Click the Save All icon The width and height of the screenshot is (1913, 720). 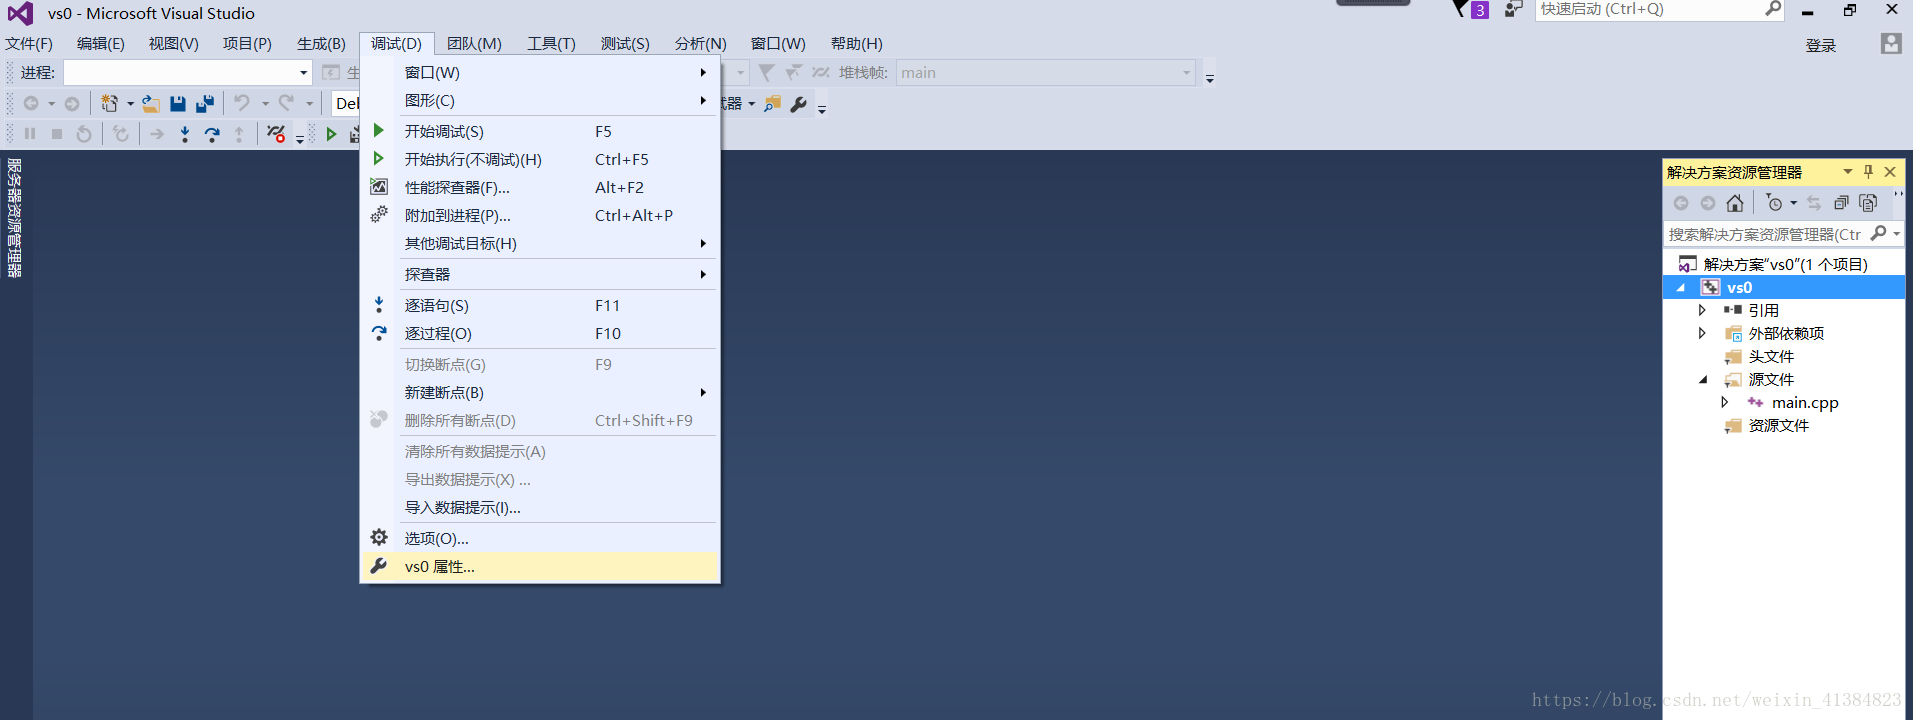(x=205, y=103)
